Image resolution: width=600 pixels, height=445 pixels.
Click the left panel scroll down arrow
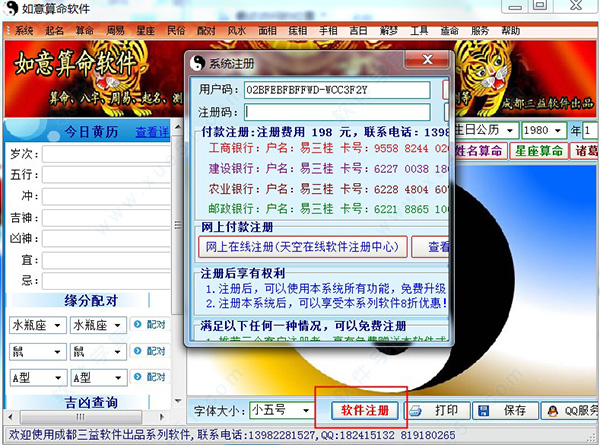coord(178,401)
